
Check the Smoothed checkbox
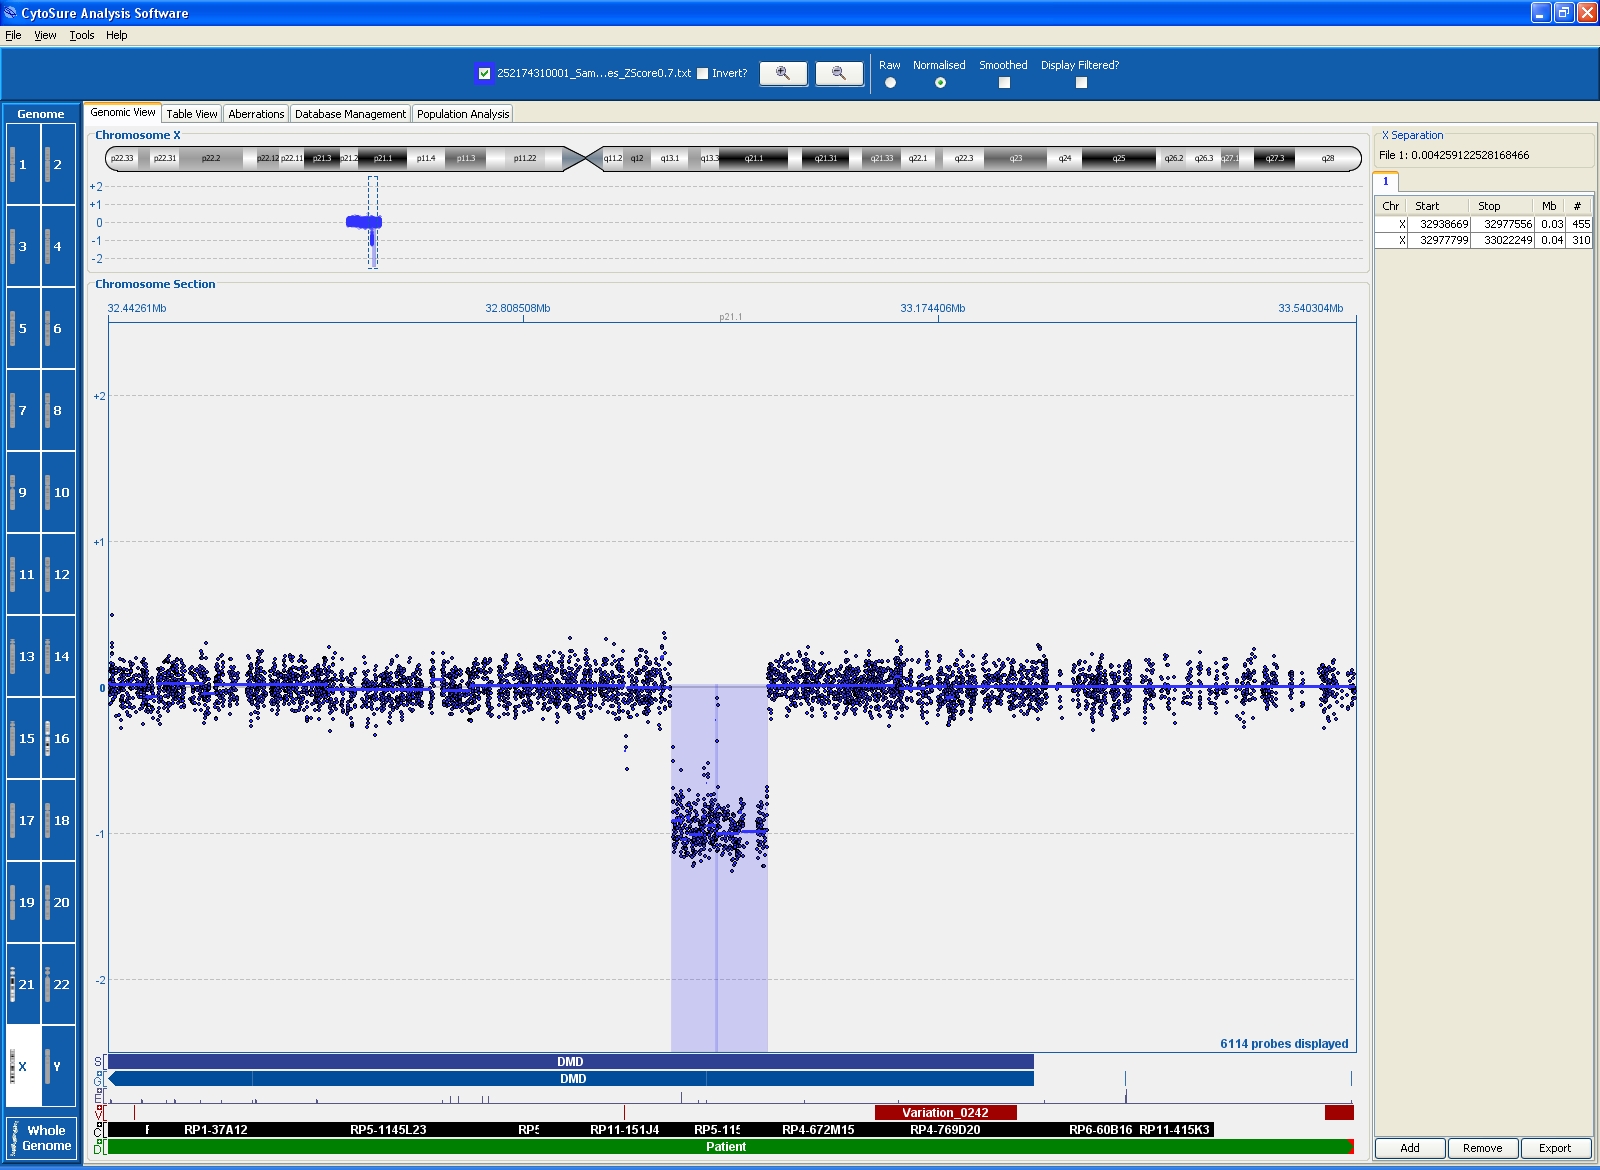1004,83
